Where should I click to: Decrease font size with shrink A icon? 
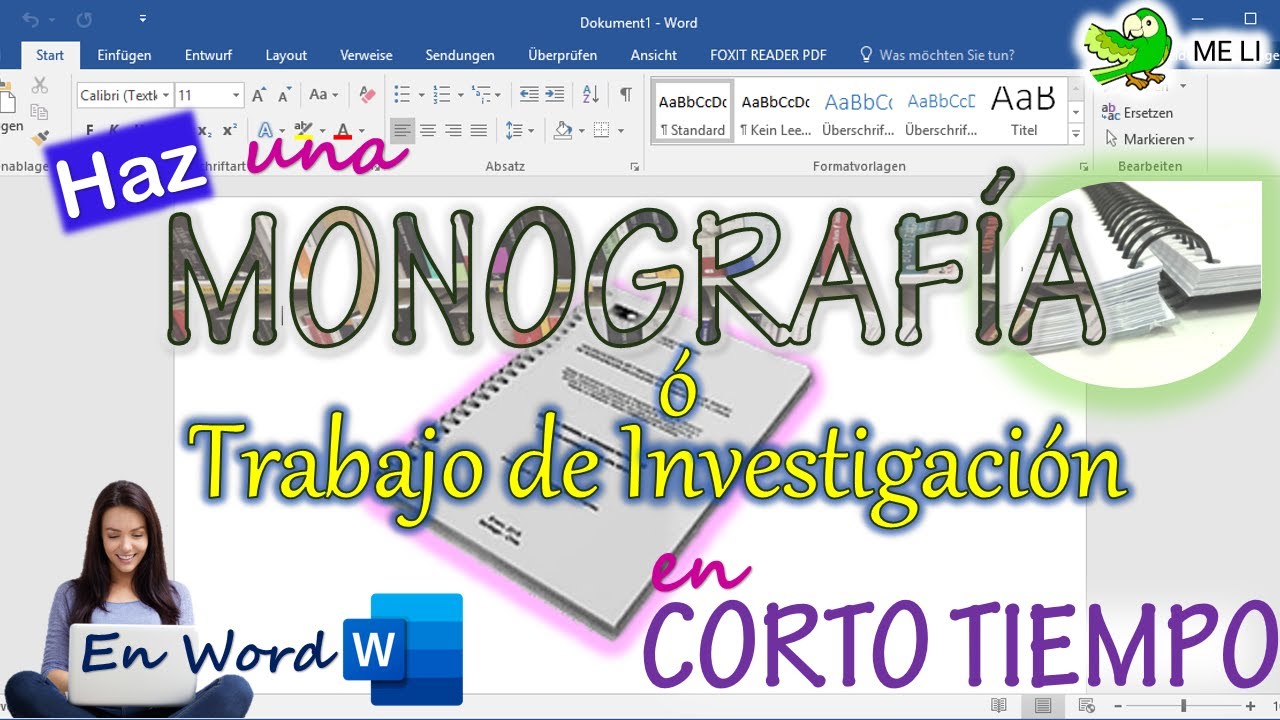(285, 95)
